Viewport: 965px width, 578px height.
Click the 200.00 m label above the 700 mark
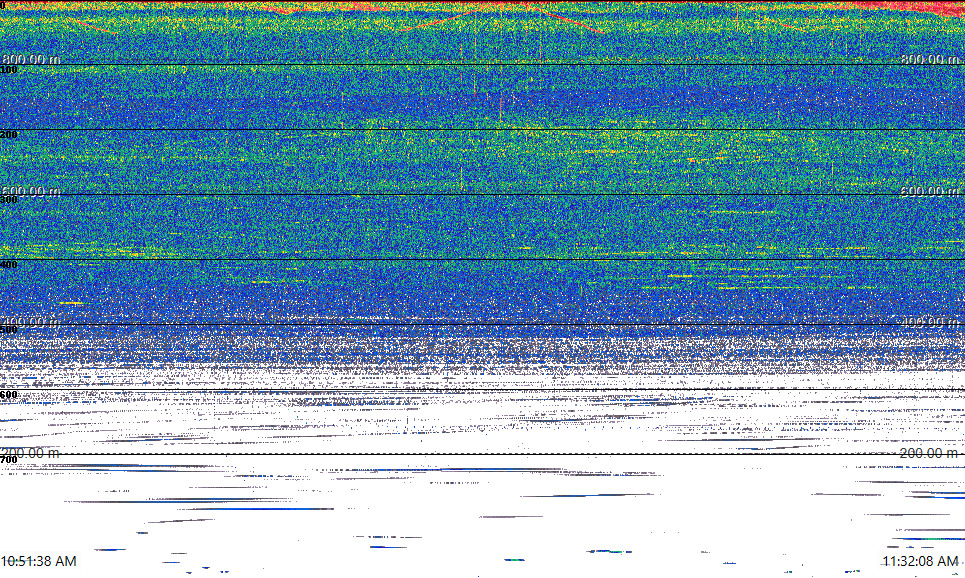(x=31, y=453)
